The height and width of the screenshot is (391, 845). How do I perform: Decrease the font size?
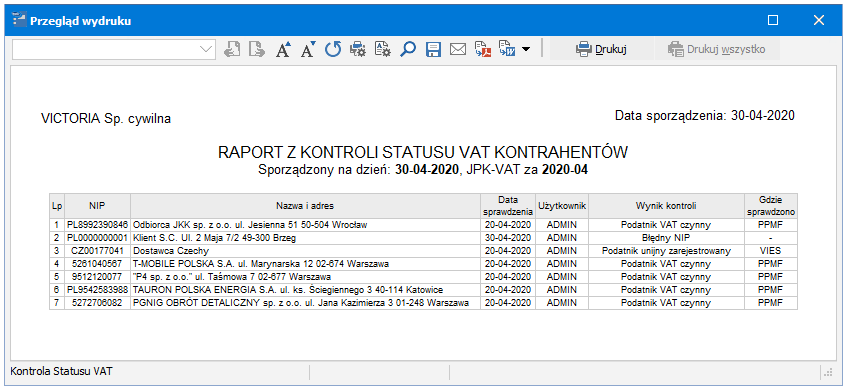pyautogui.click(x=308, y=50)
